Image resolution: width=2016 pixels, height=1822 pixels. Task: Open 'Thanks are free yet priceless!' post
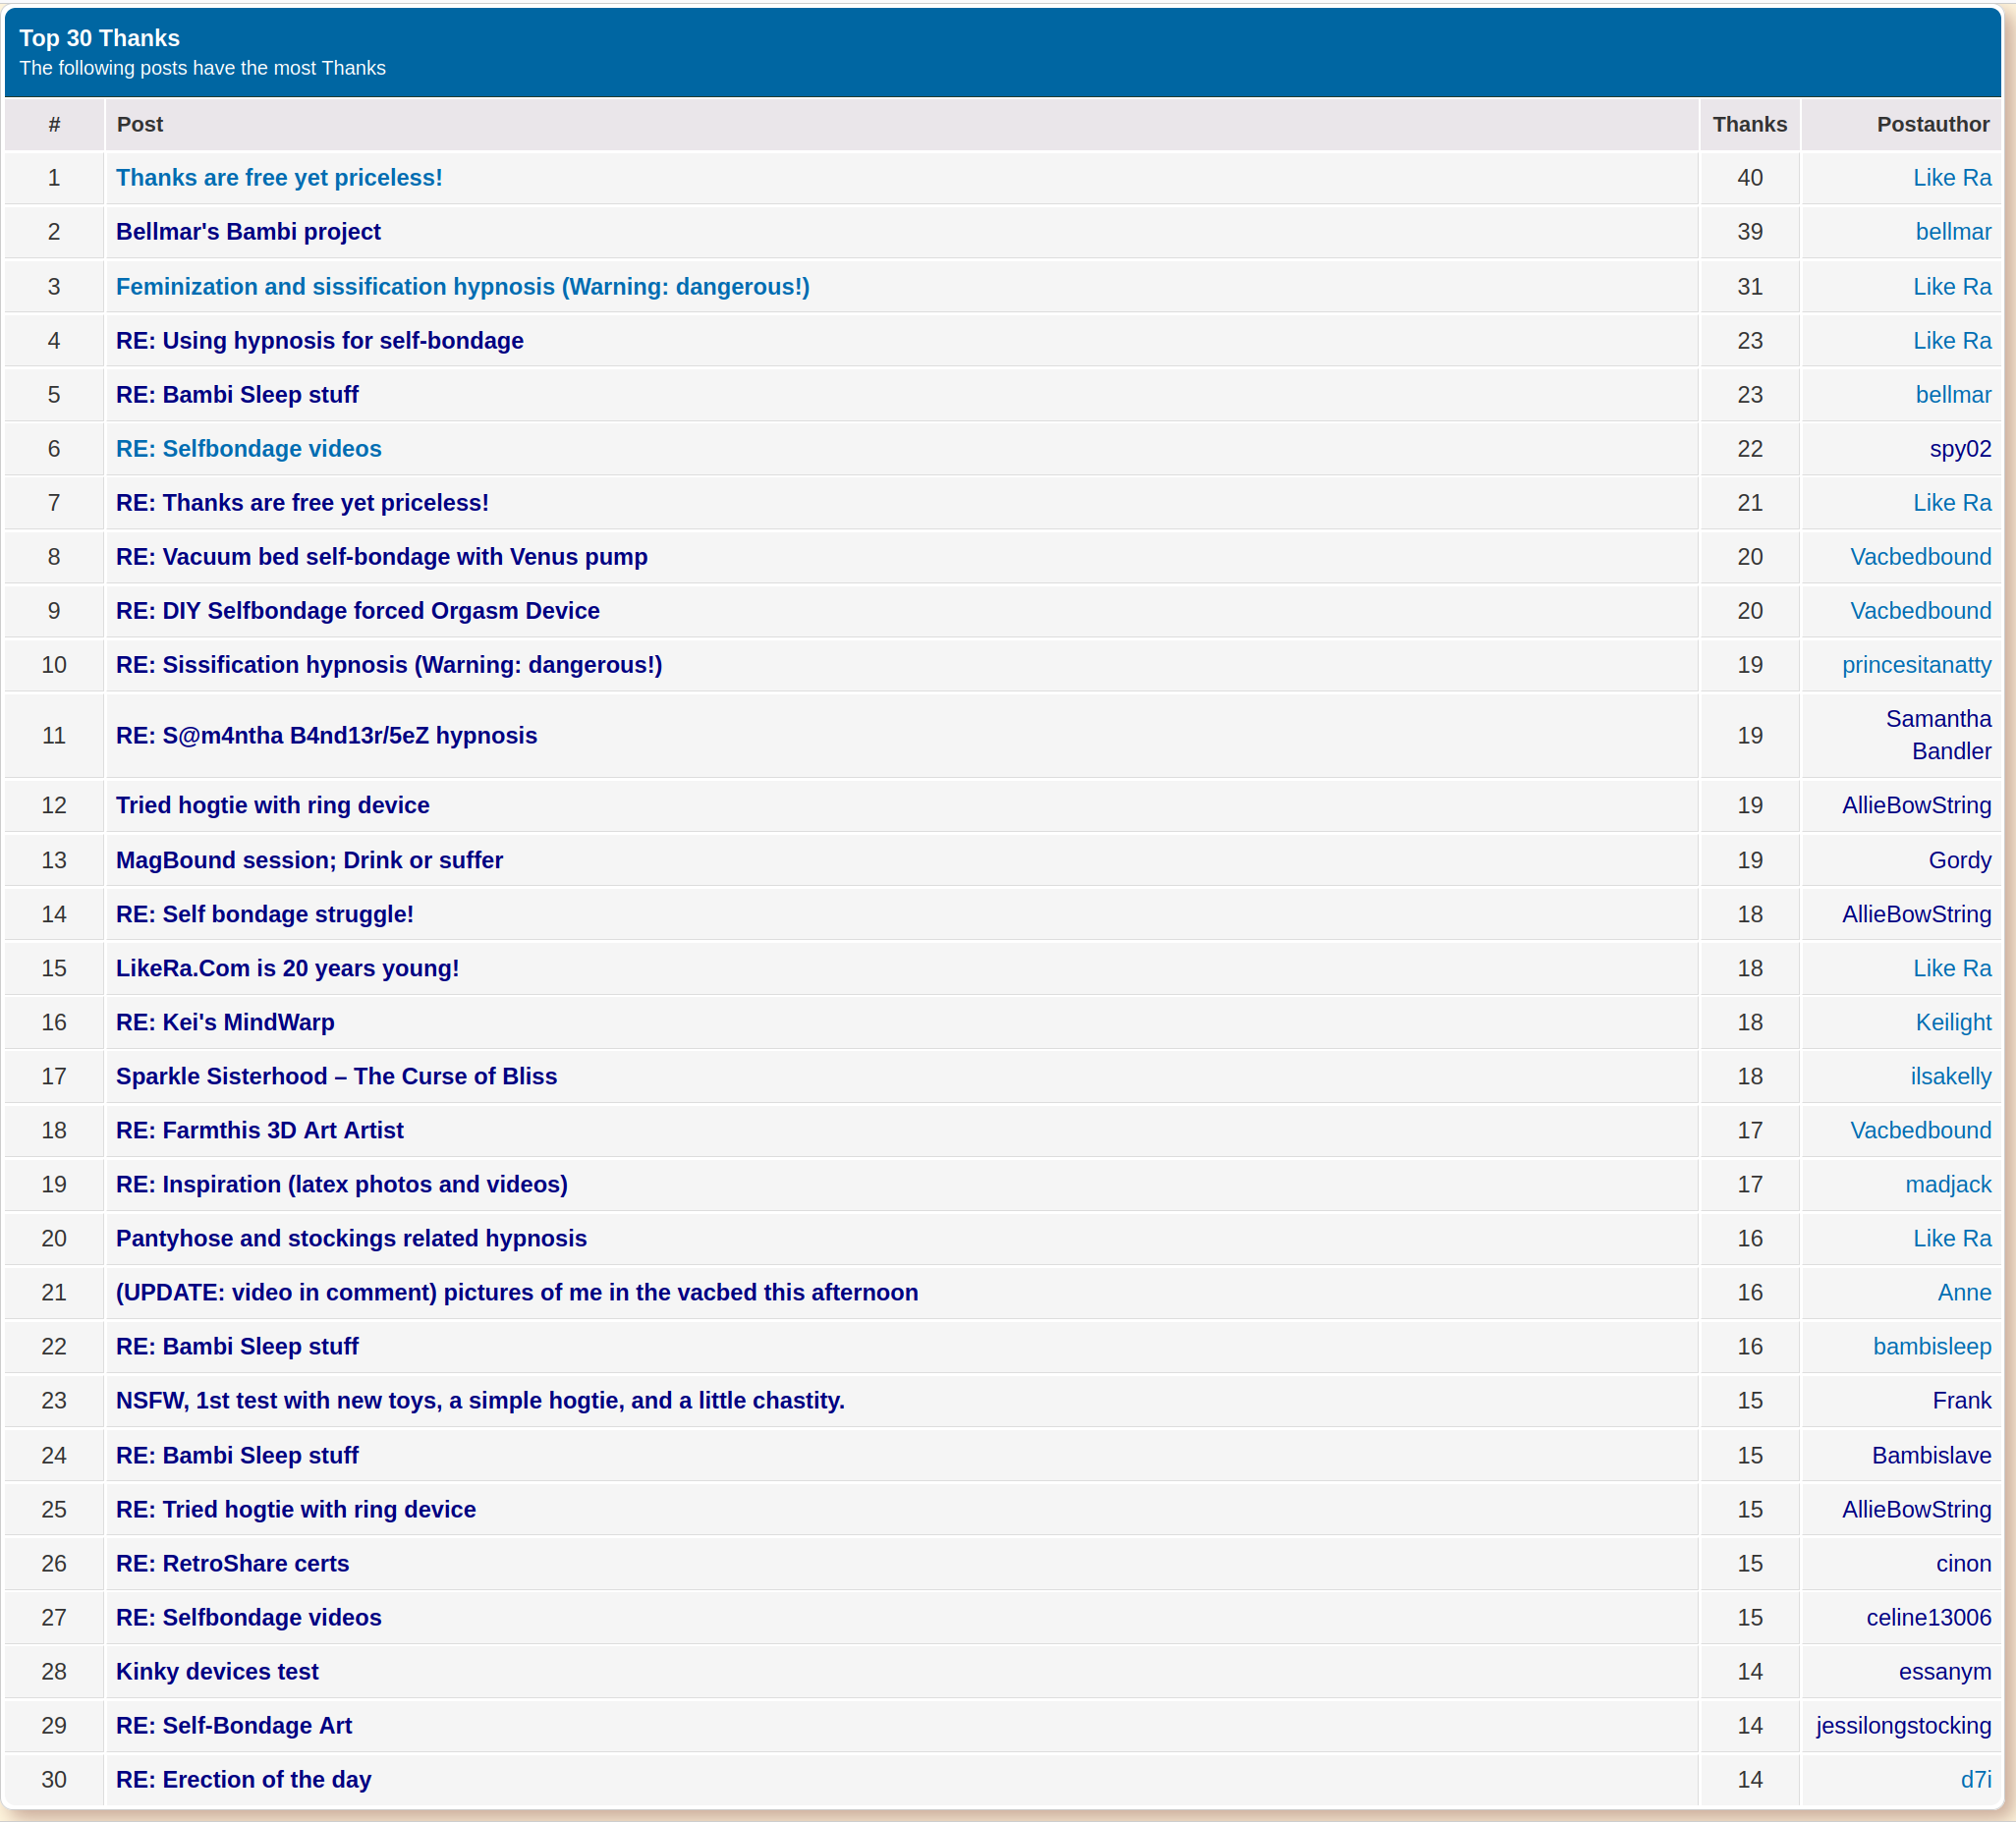click(x=279, y=178)
